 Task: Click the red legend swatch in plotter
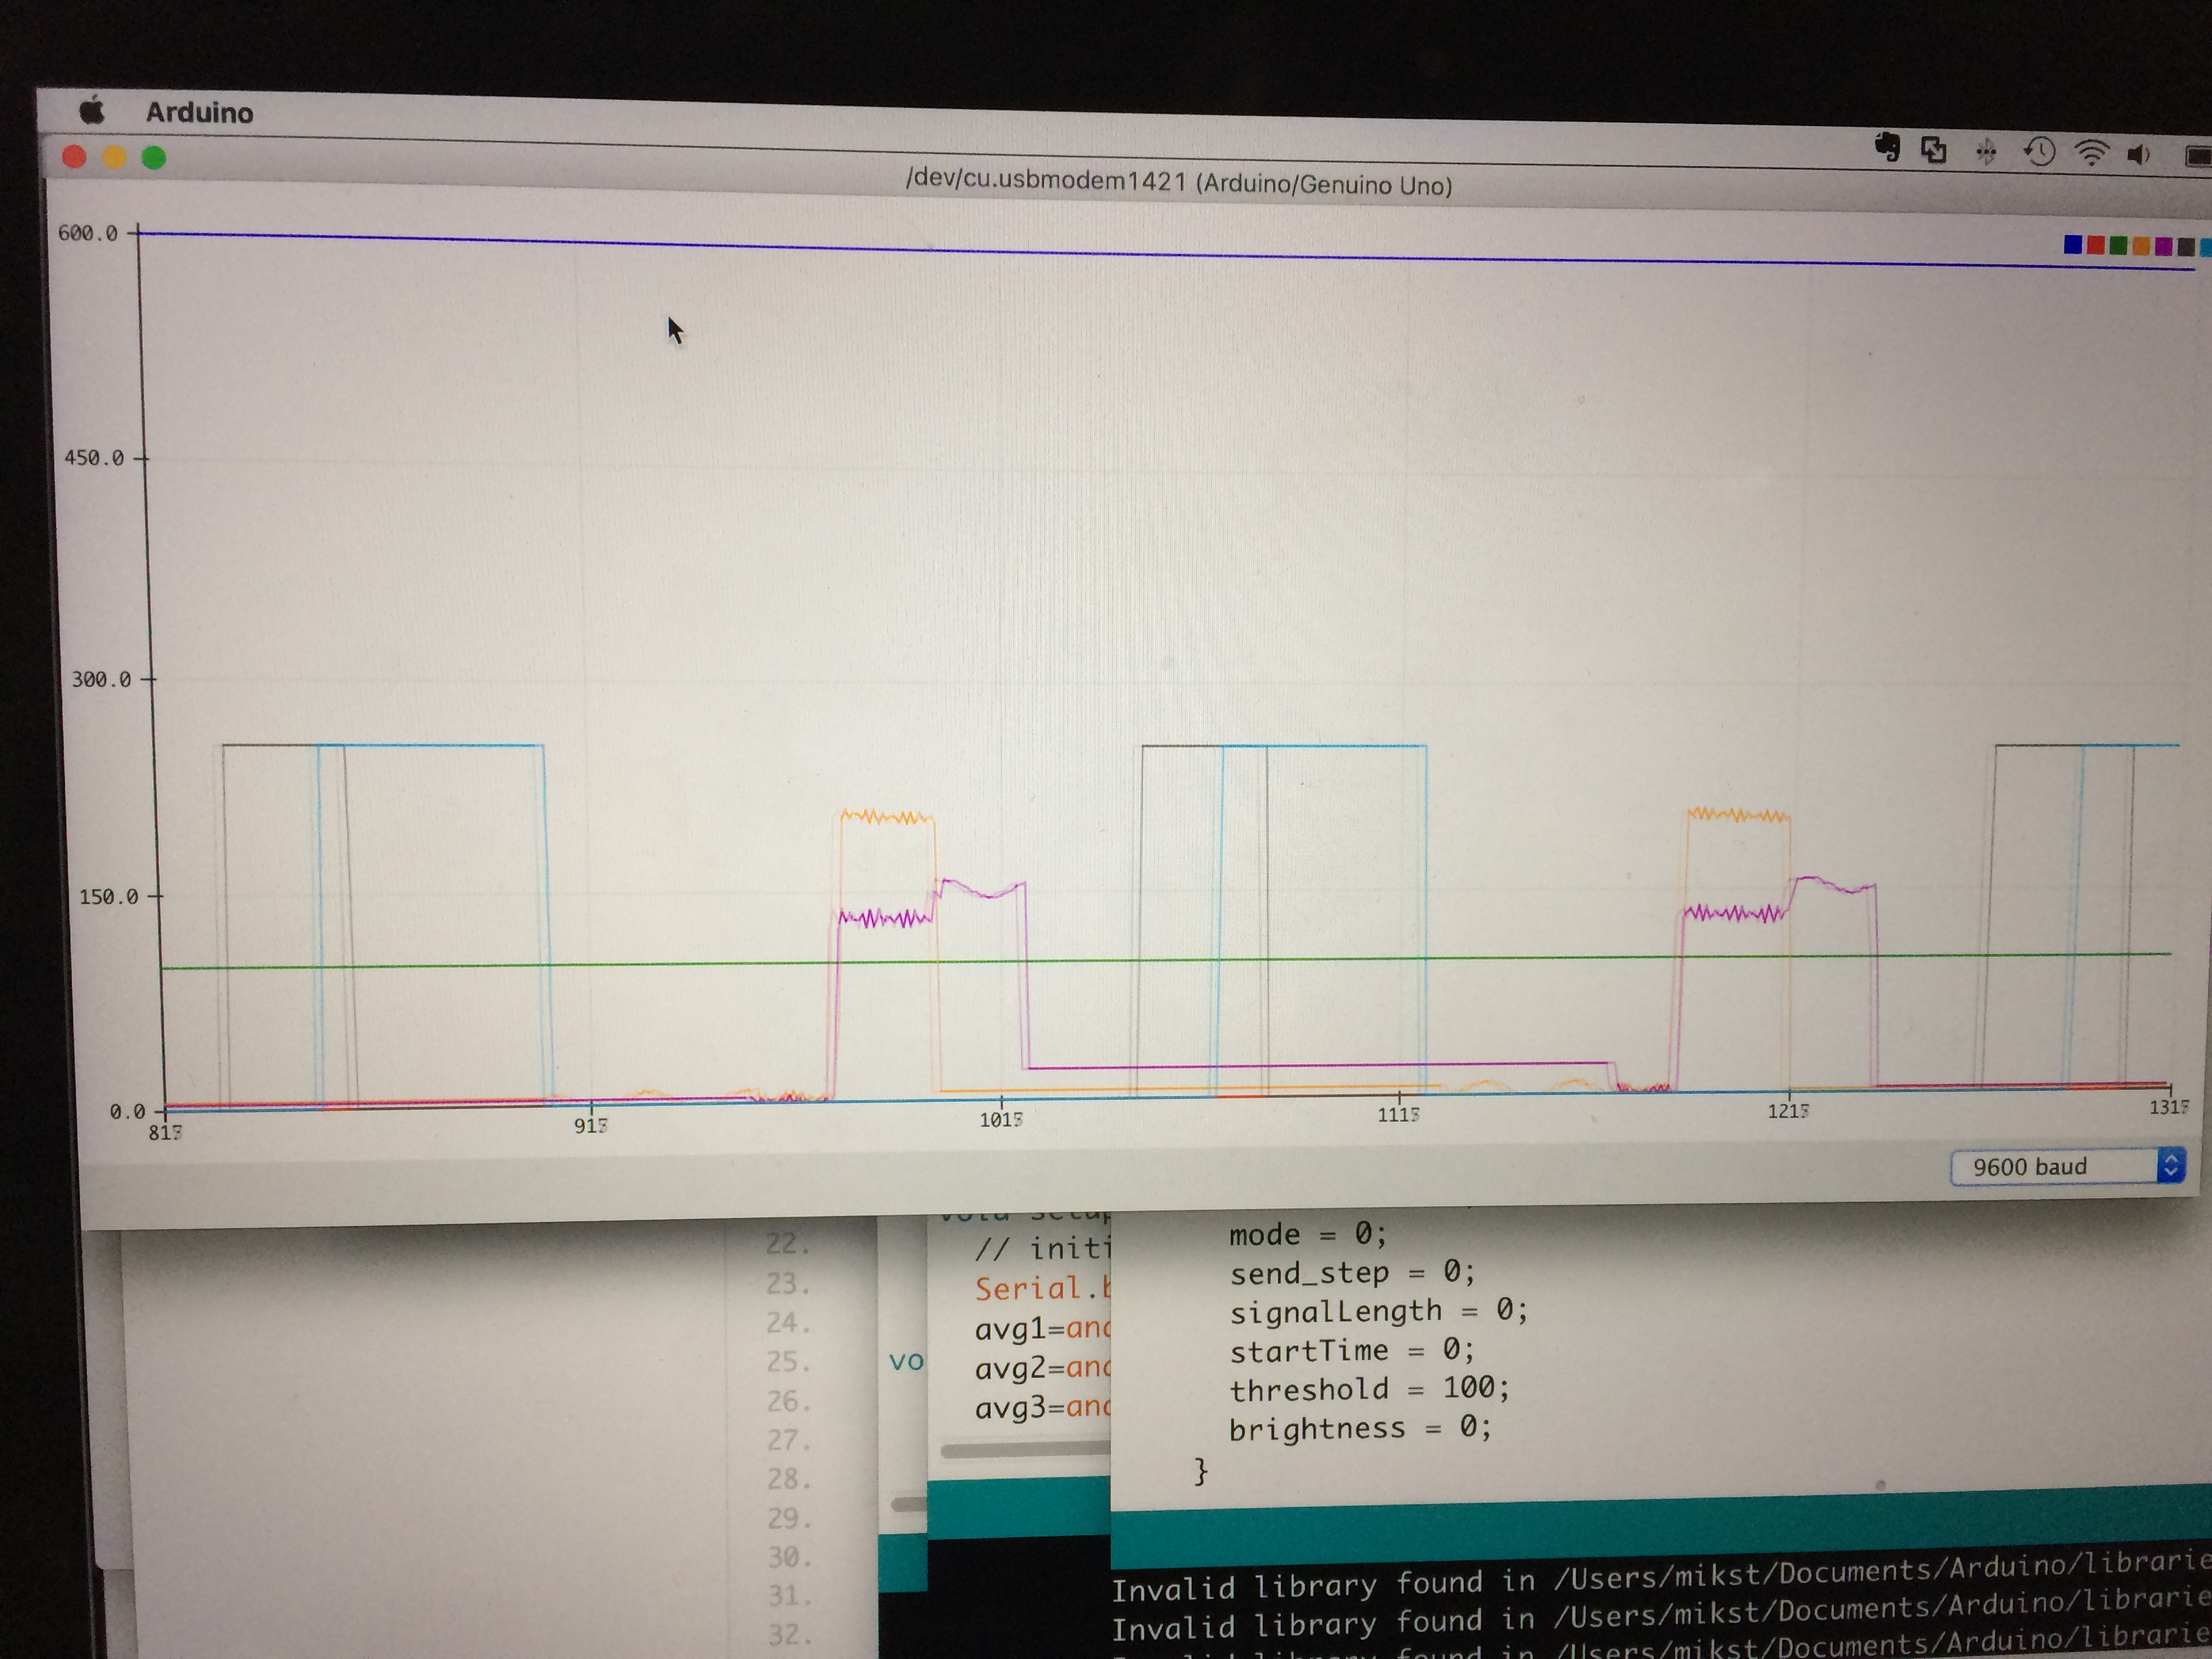point(2096,246)
